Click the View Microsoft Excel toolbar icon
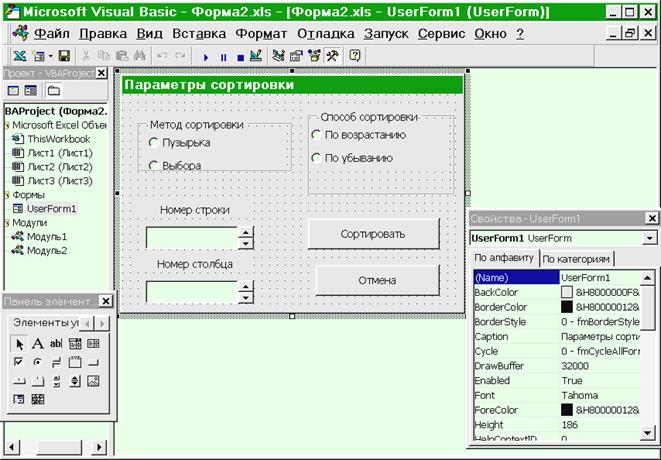 (x=19, y=56)
